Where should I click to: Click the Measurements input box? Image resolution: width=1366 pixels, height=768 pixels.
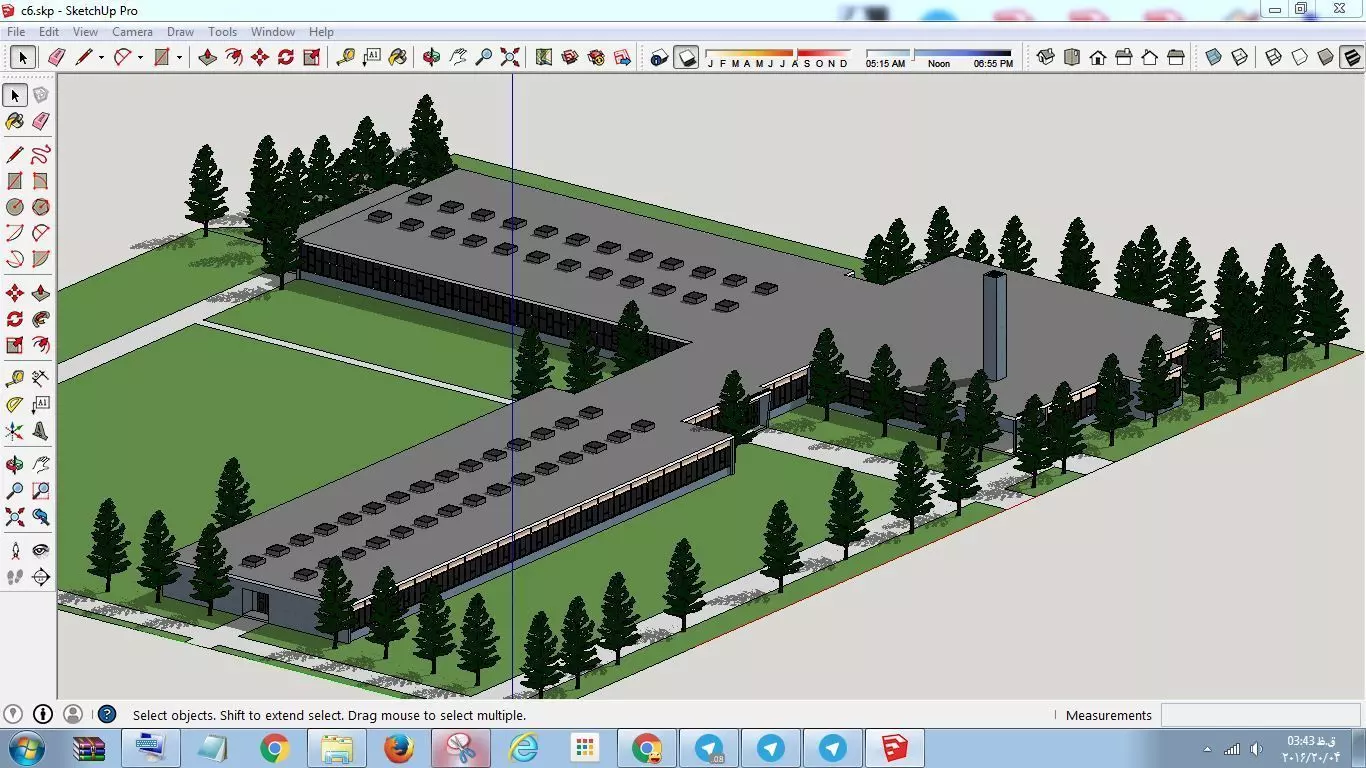click(1259, 715)
